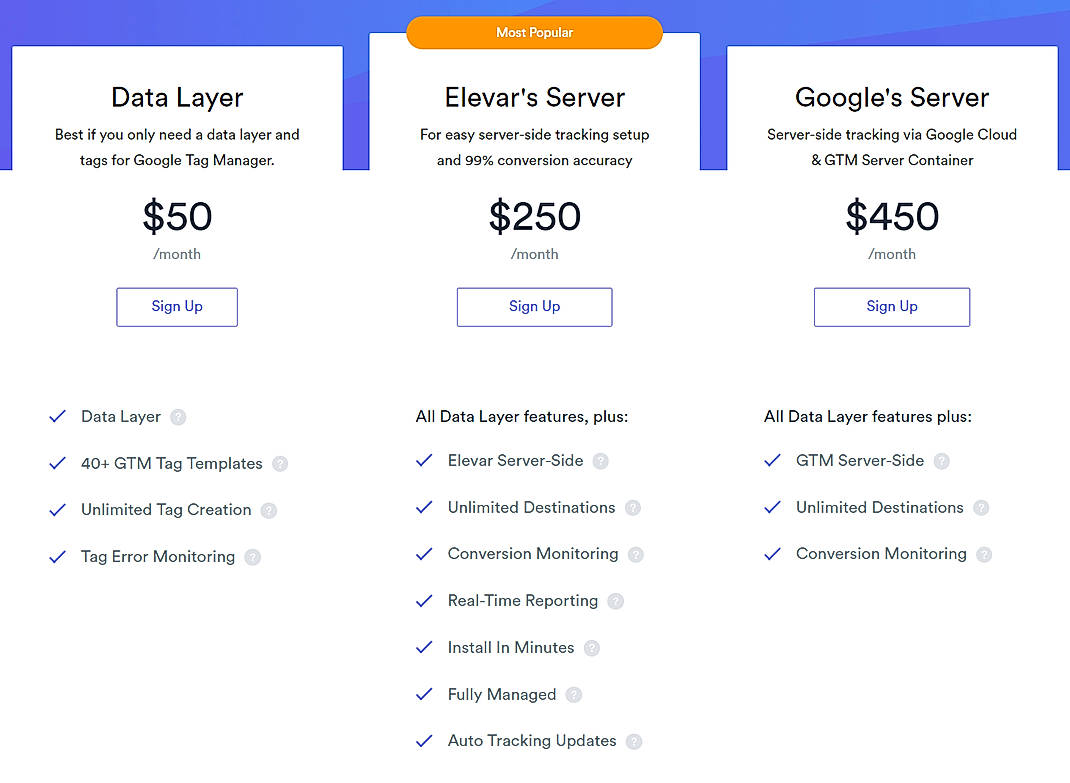Click the Conversion Monitoring info icon under Elevar's Server
Viewport: 1070px width, 783px height.
(x=638, y=554)
